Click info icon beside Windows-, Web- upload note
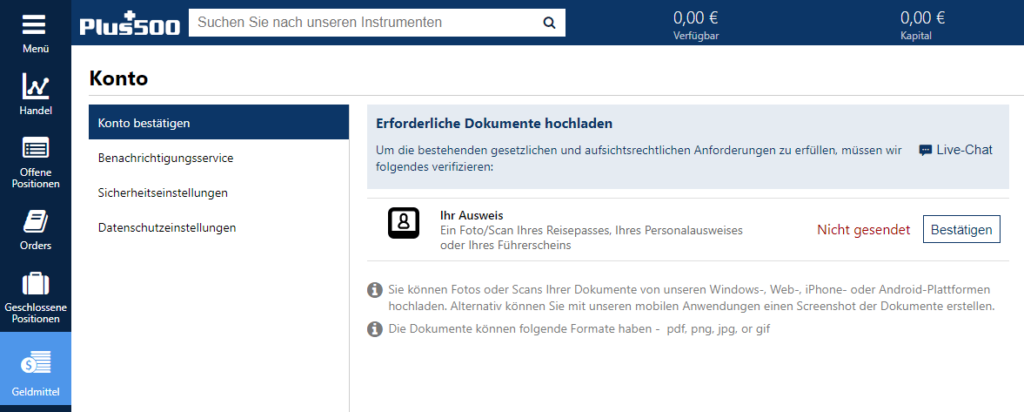 click(374, 289)
